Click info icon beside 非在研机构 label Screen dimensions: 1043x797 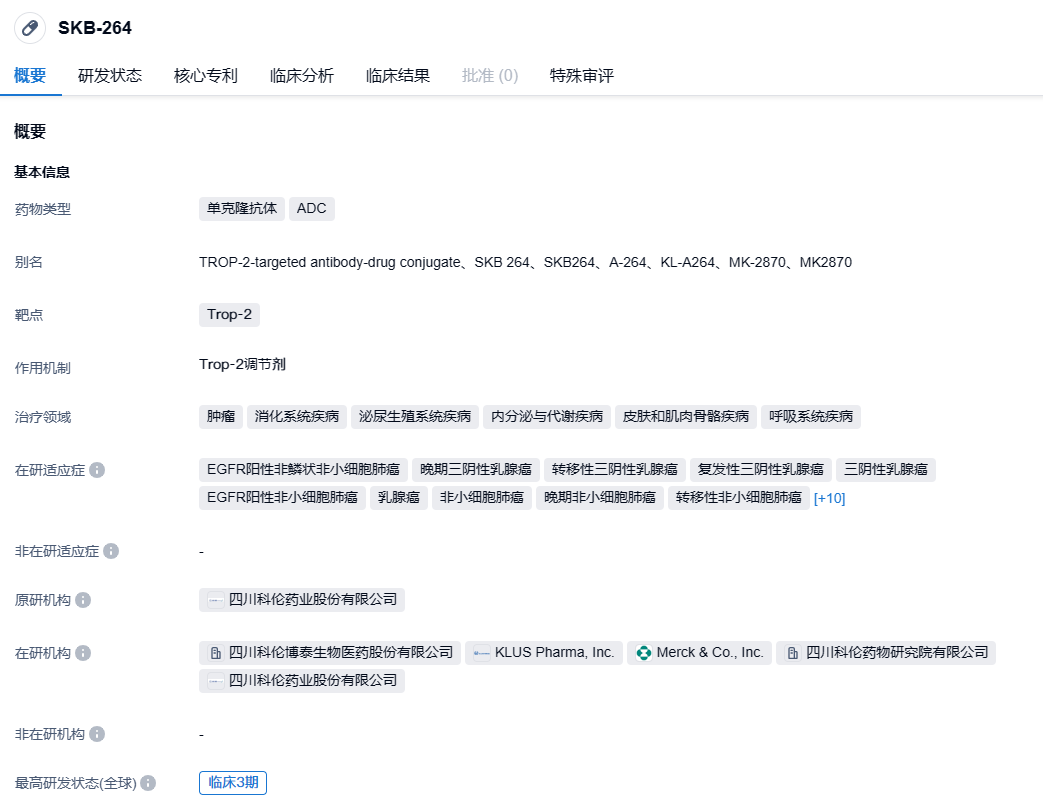coord(97,734)
